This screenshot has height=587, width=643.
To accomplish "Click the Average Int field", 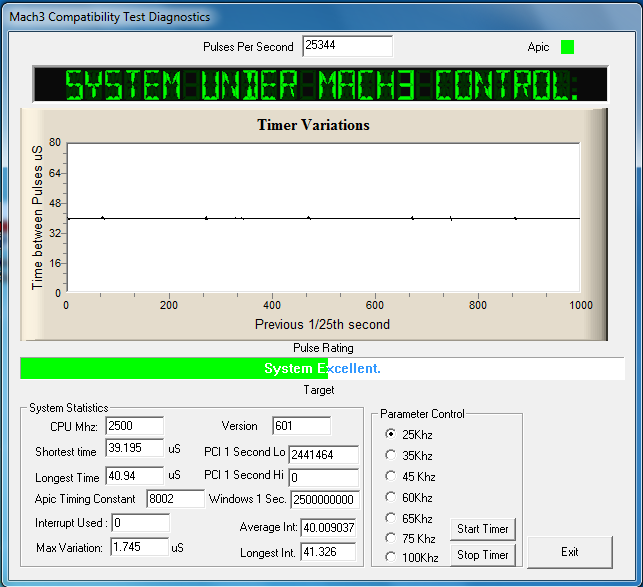I will 328,528.
